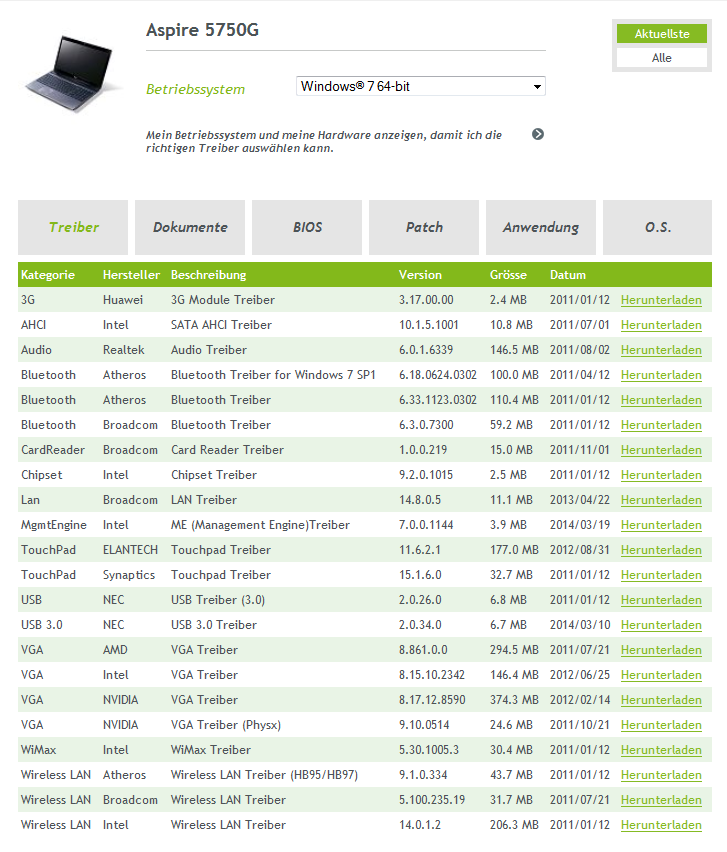Click the Grösse column header
This screenshot has width=727, height=852.
point(508,275)
